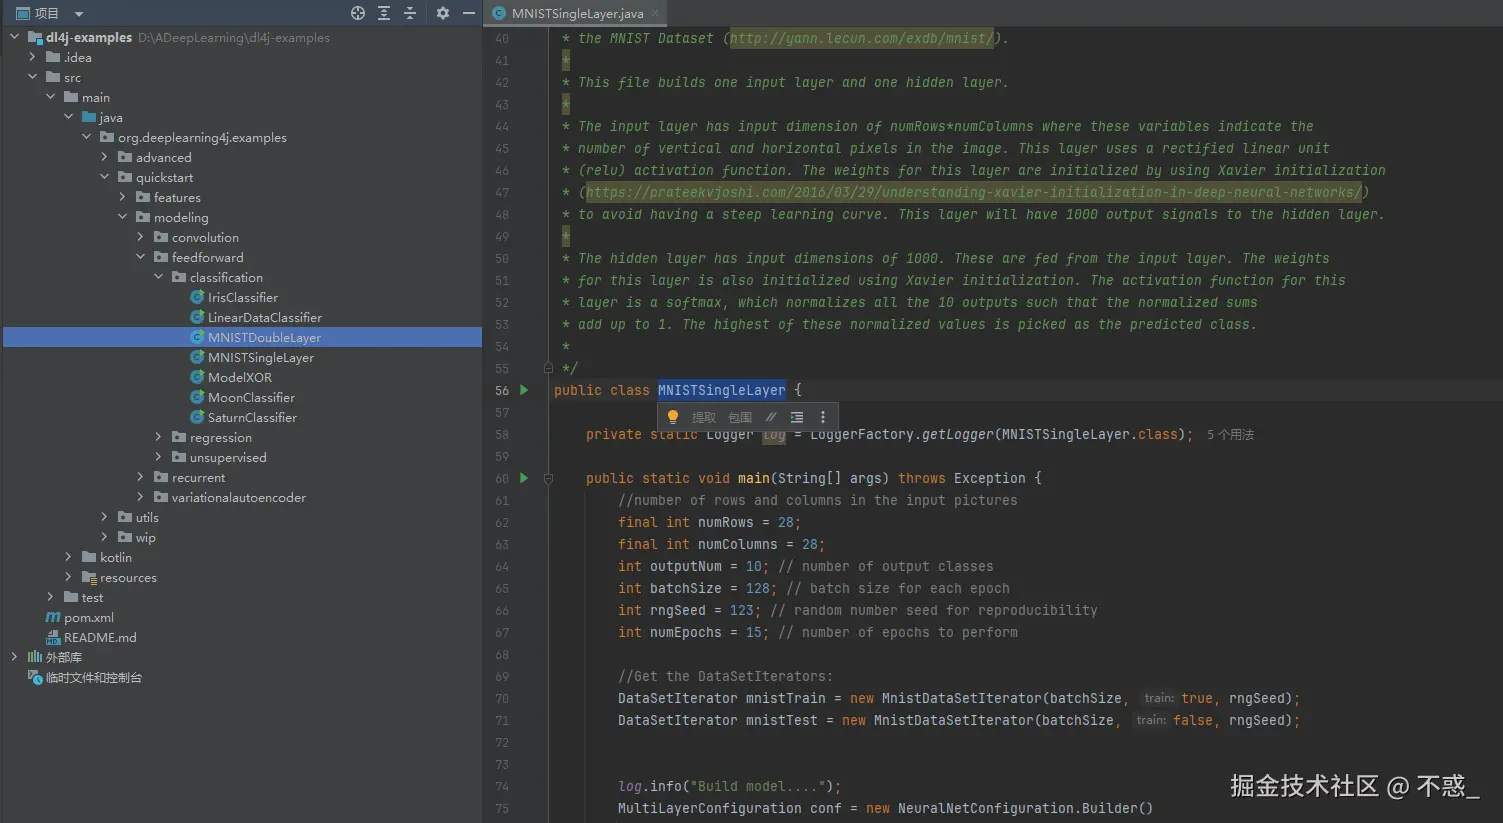This screenshot has width=1503, height=823.
Task: Click the locate/select opened file target icon
Action: tap(358, 13)
